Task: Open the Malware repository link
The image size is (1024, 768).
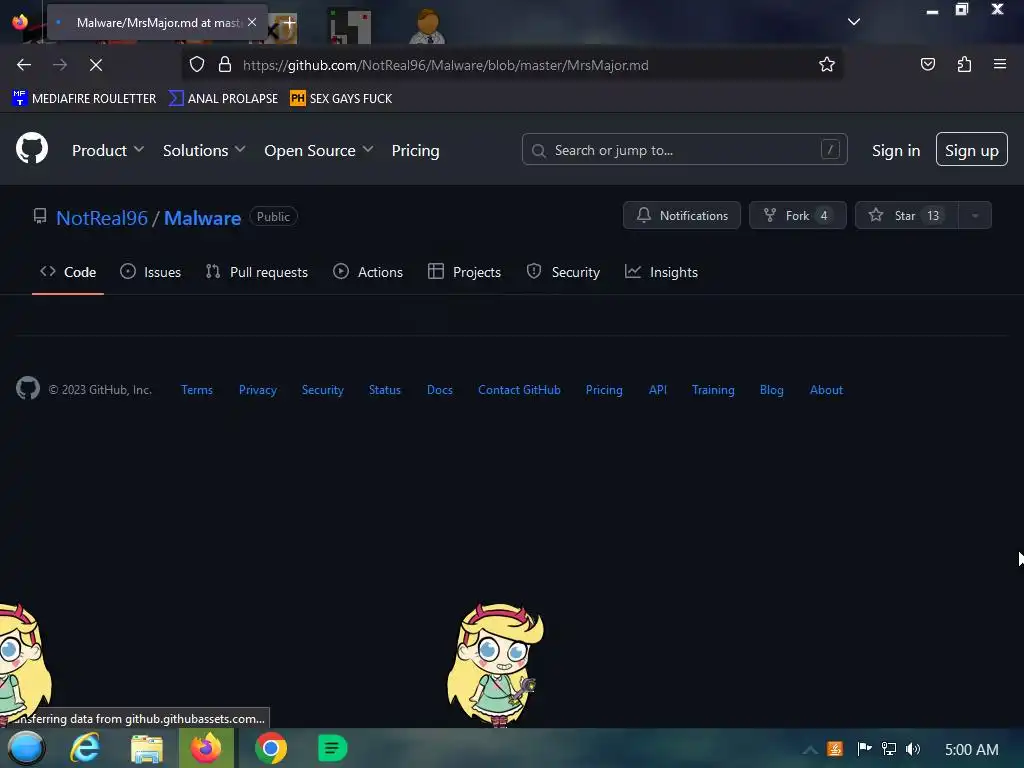Action: tap(202, 217)
